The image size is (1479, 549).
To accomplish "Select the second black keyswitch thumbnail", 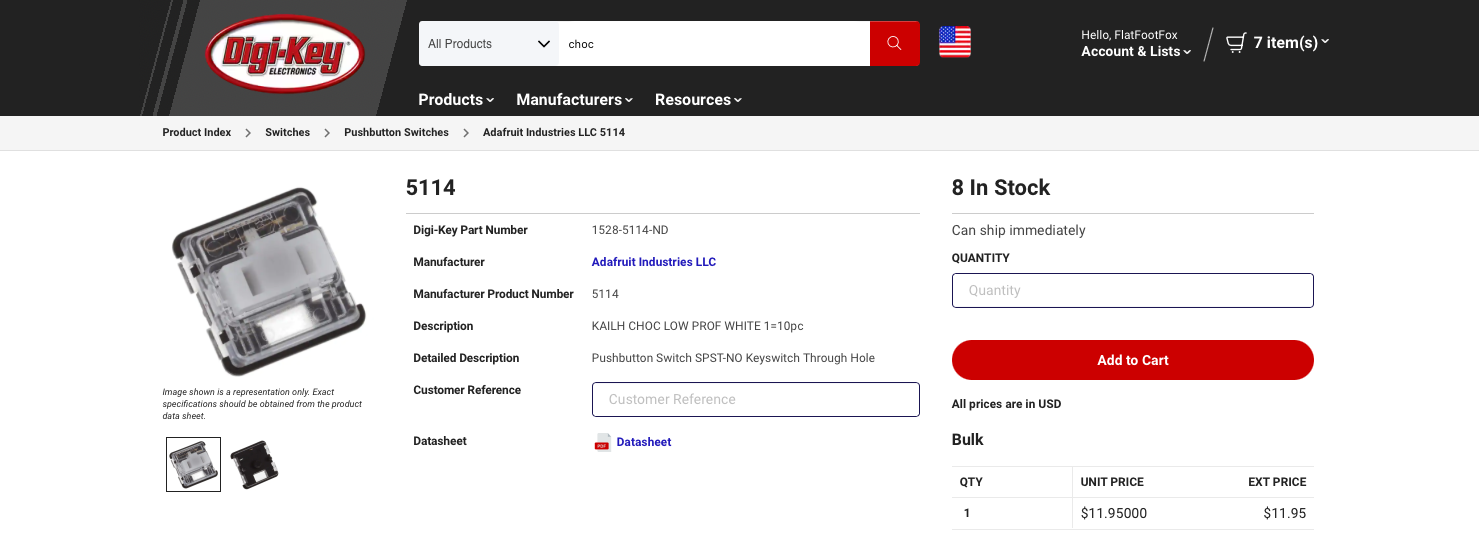I will click(x=254, y=464).
